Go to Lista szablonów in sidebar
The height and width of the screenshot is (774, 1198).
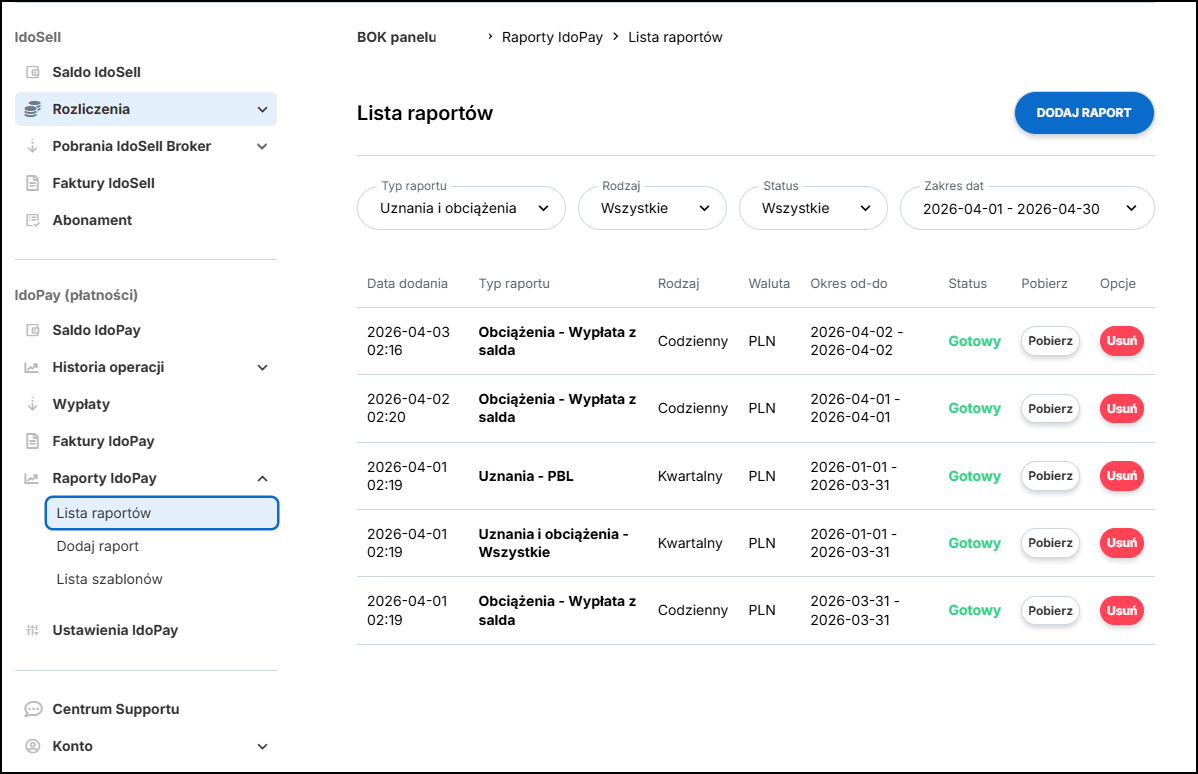point(109,579)
